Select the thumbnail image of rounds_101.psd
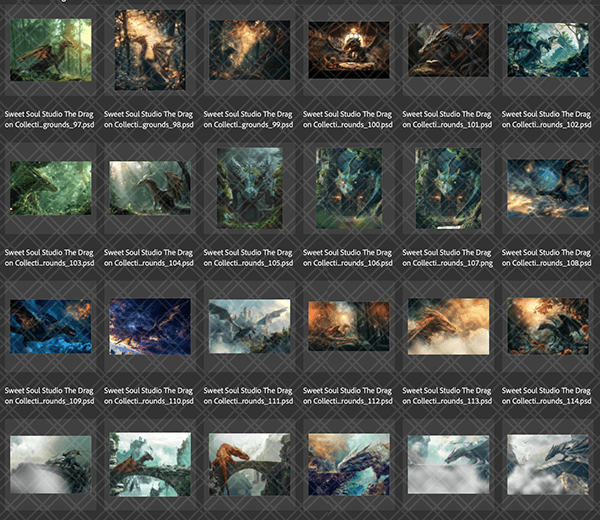 [x=448, y=50]
